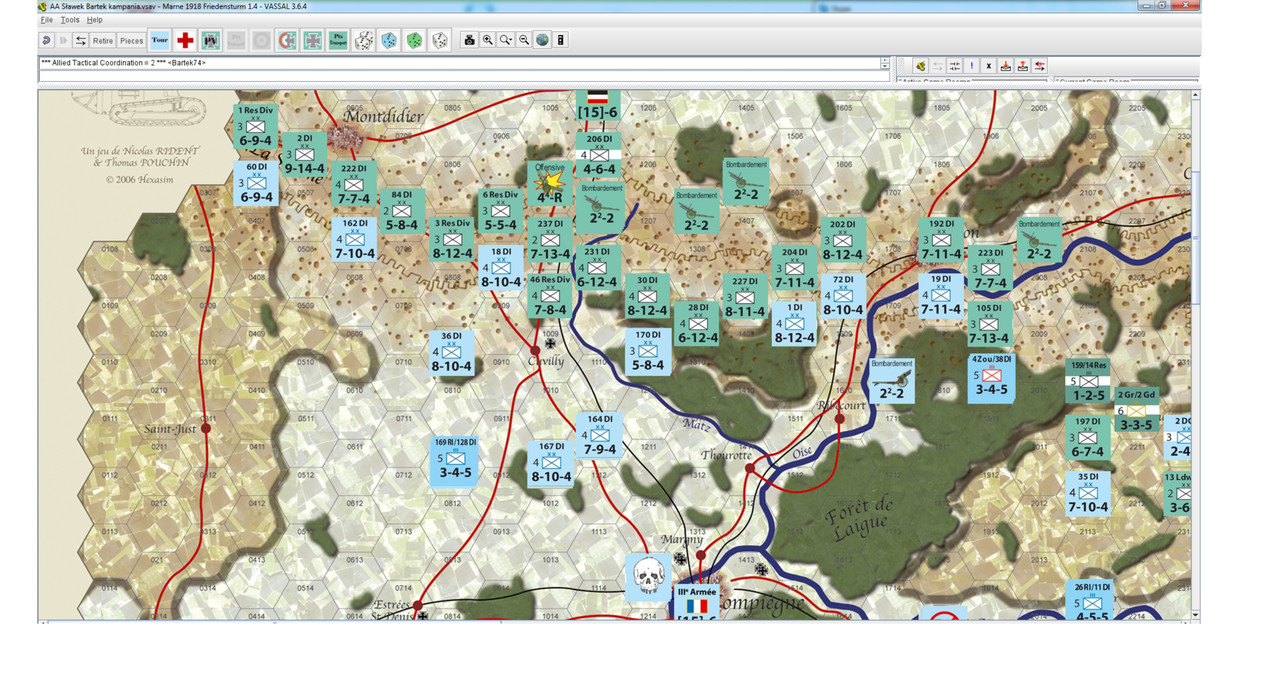Click the blue Tour button
The image size is (1280, 693).
pos(159,40)
